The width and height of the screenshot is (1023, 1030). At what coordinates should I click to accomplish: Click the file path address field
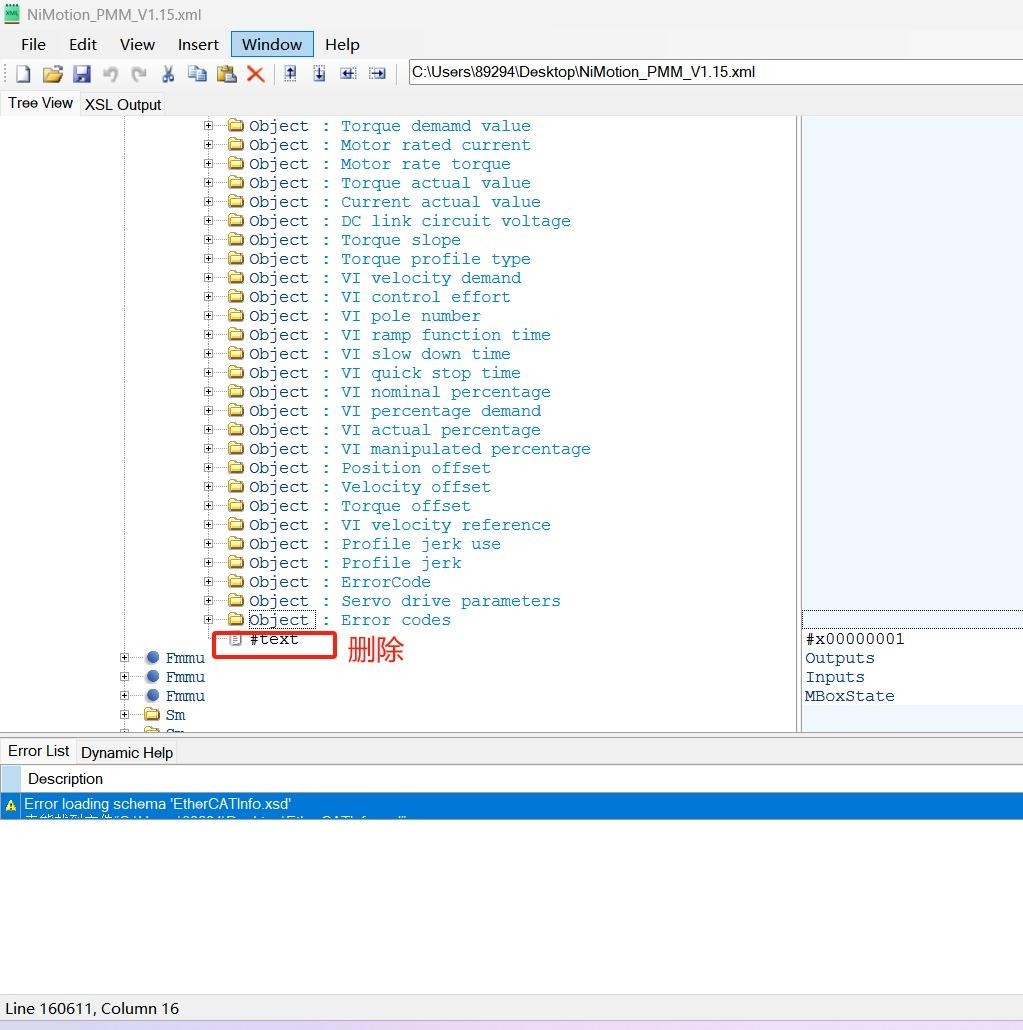click(715, 72)
